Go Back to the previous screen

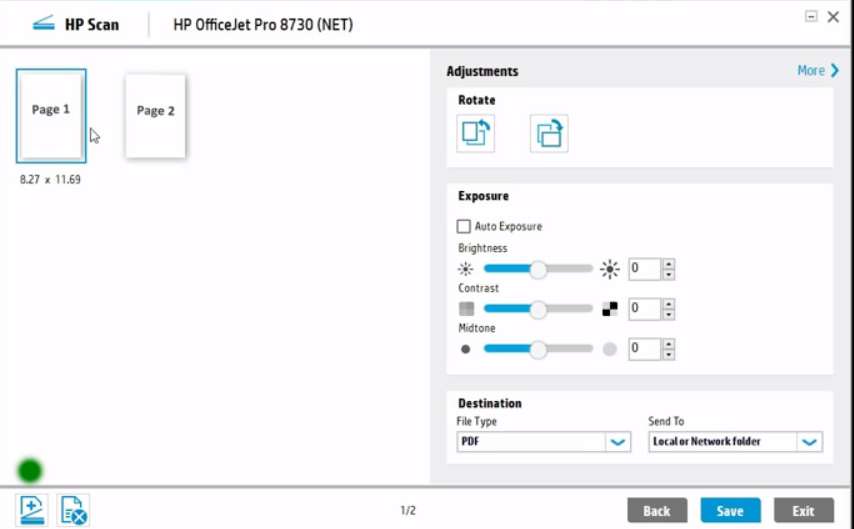(657, 511)
